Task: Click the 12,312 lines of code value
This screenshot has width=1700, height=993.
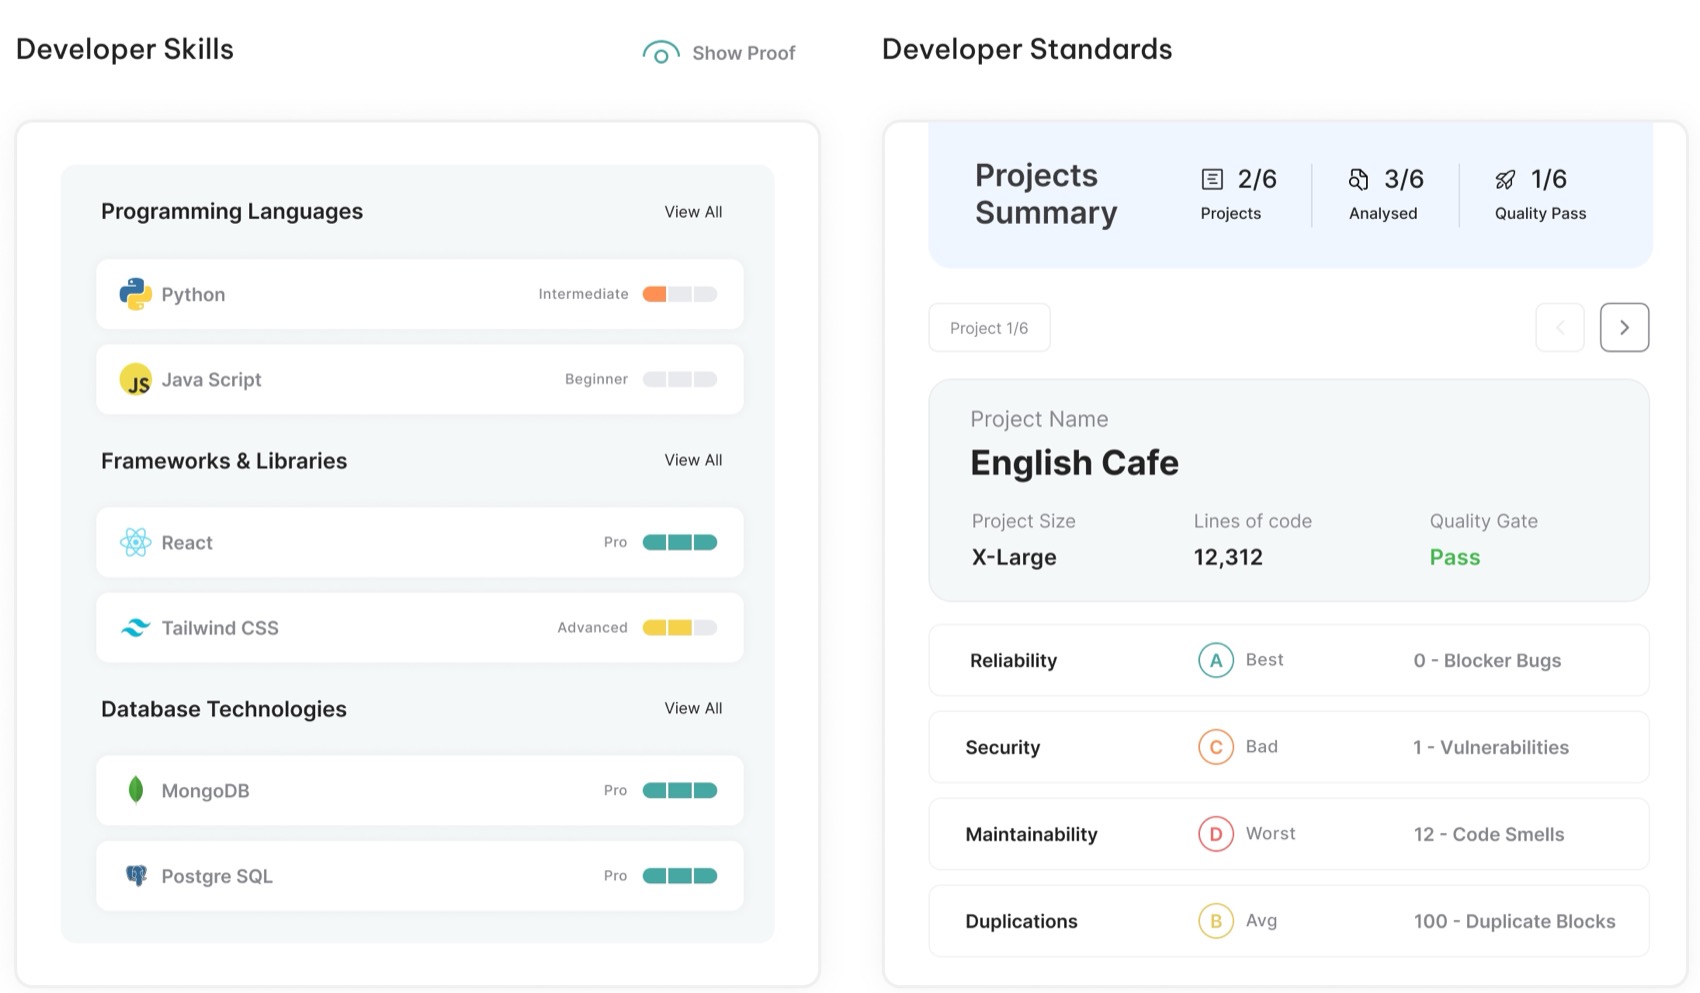Action: click(x=1228, y=557)
